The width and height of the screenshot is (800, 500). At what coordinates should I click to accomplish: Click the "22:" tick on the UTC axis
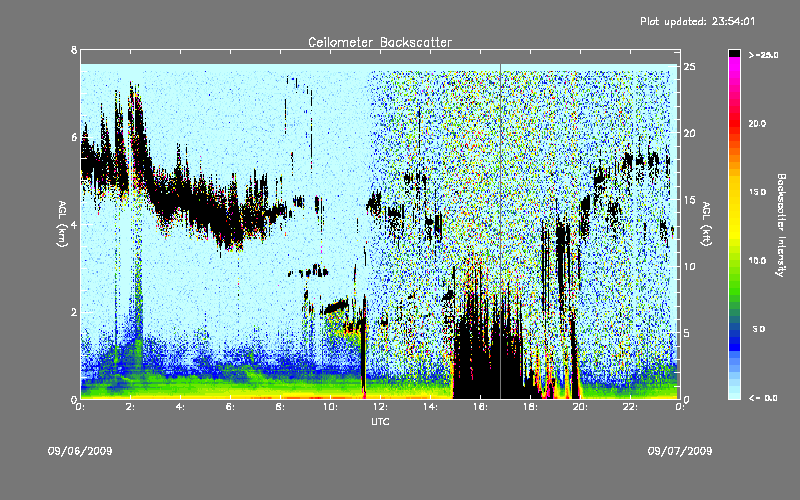(x=631, y=407)
